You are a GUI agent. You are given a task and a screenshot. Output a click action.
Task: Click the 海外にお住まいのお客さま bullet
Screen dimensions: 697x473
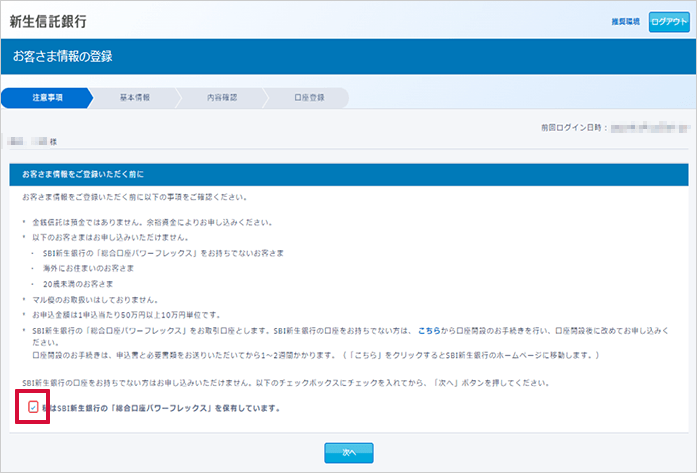tap(88, 268)
